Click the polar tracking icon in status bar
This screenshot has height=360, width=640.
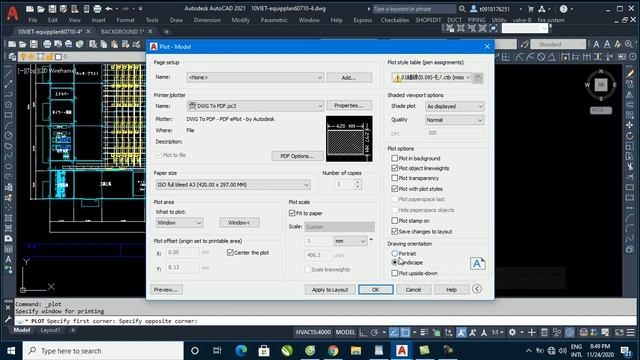[x=375, y=332]
